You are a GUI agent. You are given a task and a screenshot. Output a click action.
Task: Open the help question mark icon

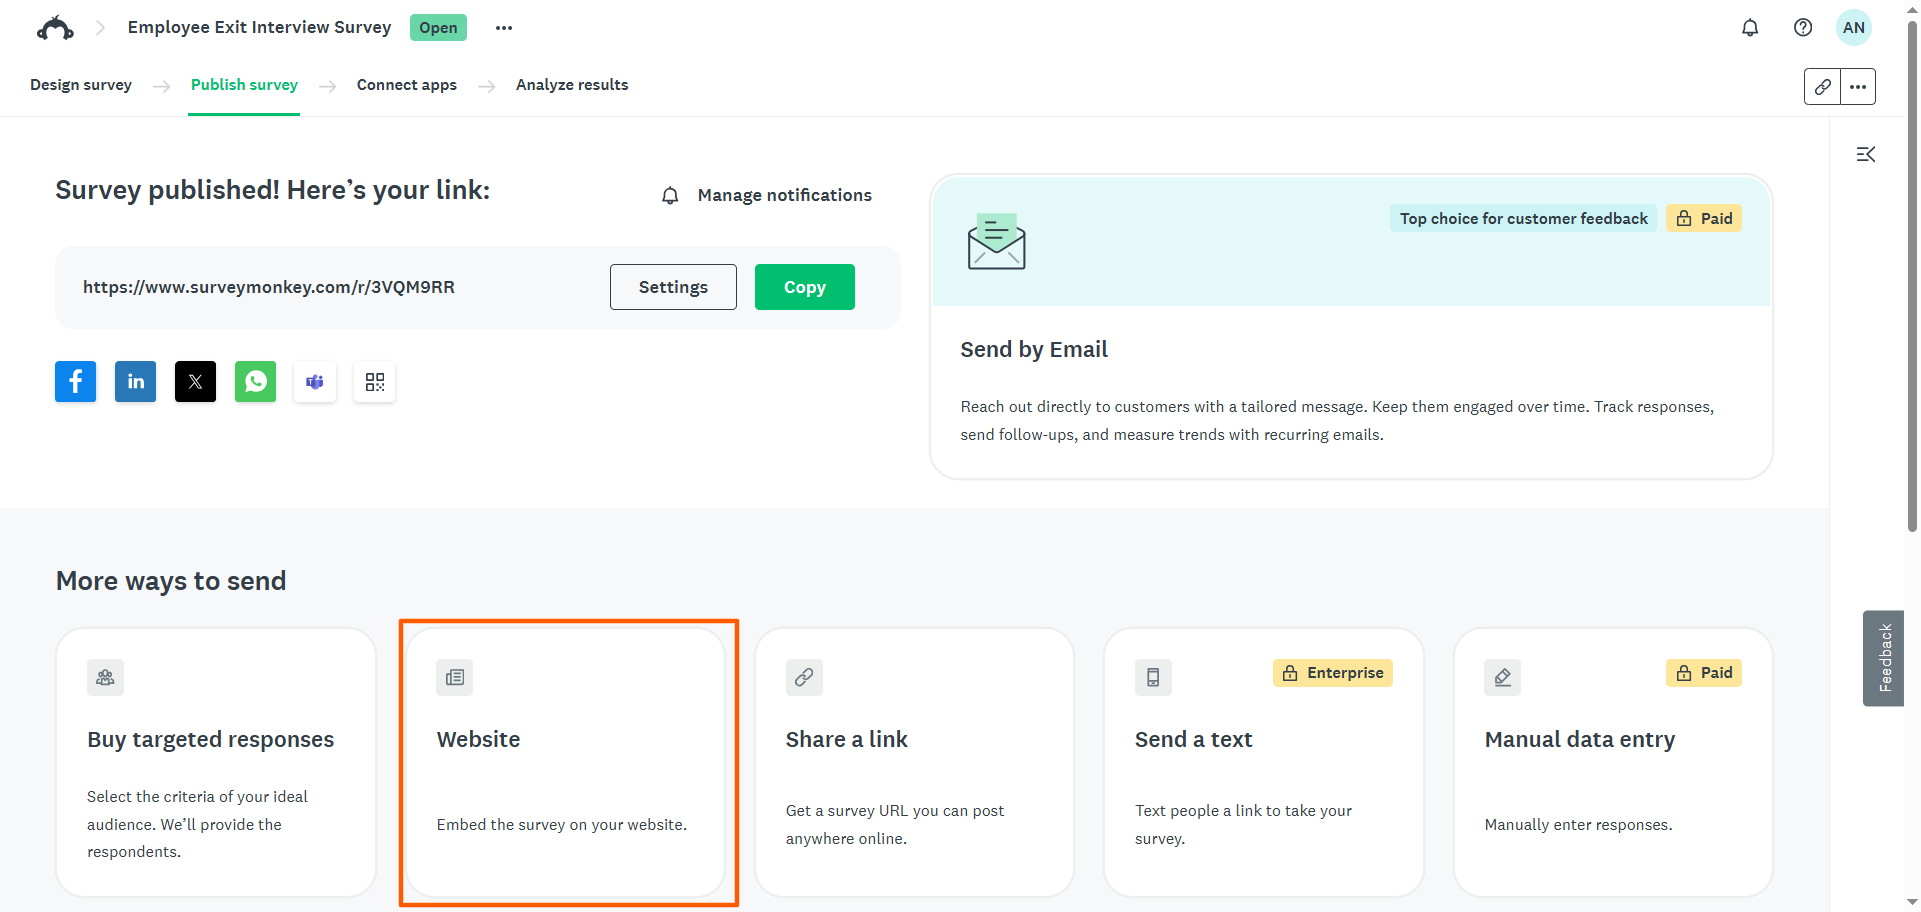1803,28
